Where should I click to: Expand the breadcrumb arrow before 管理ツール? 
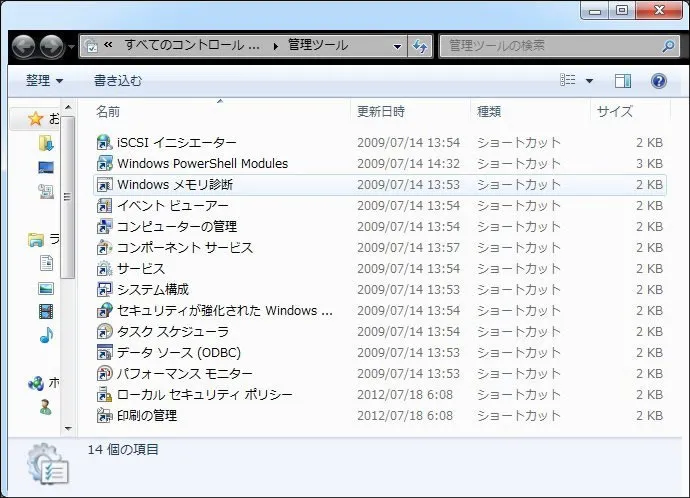click(275, 46)
